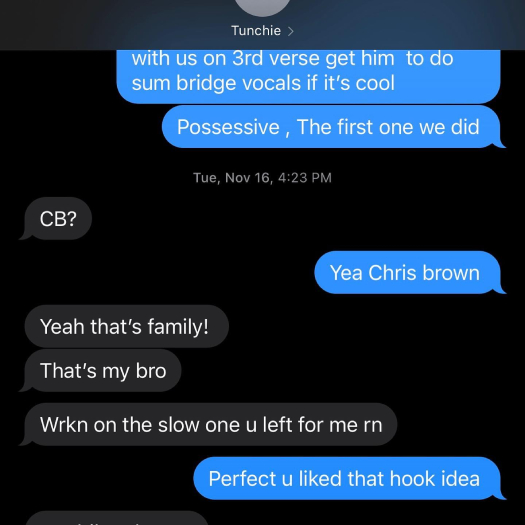This screenshot has height=525, width=525.
Task: Open the Tunchie contact name
Action: click(256, 31)
